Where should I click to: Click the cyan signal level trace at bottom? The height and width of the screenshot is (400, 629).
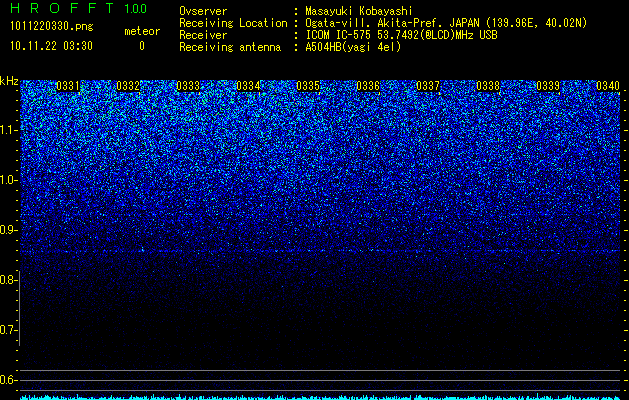[x=320, y=397]
